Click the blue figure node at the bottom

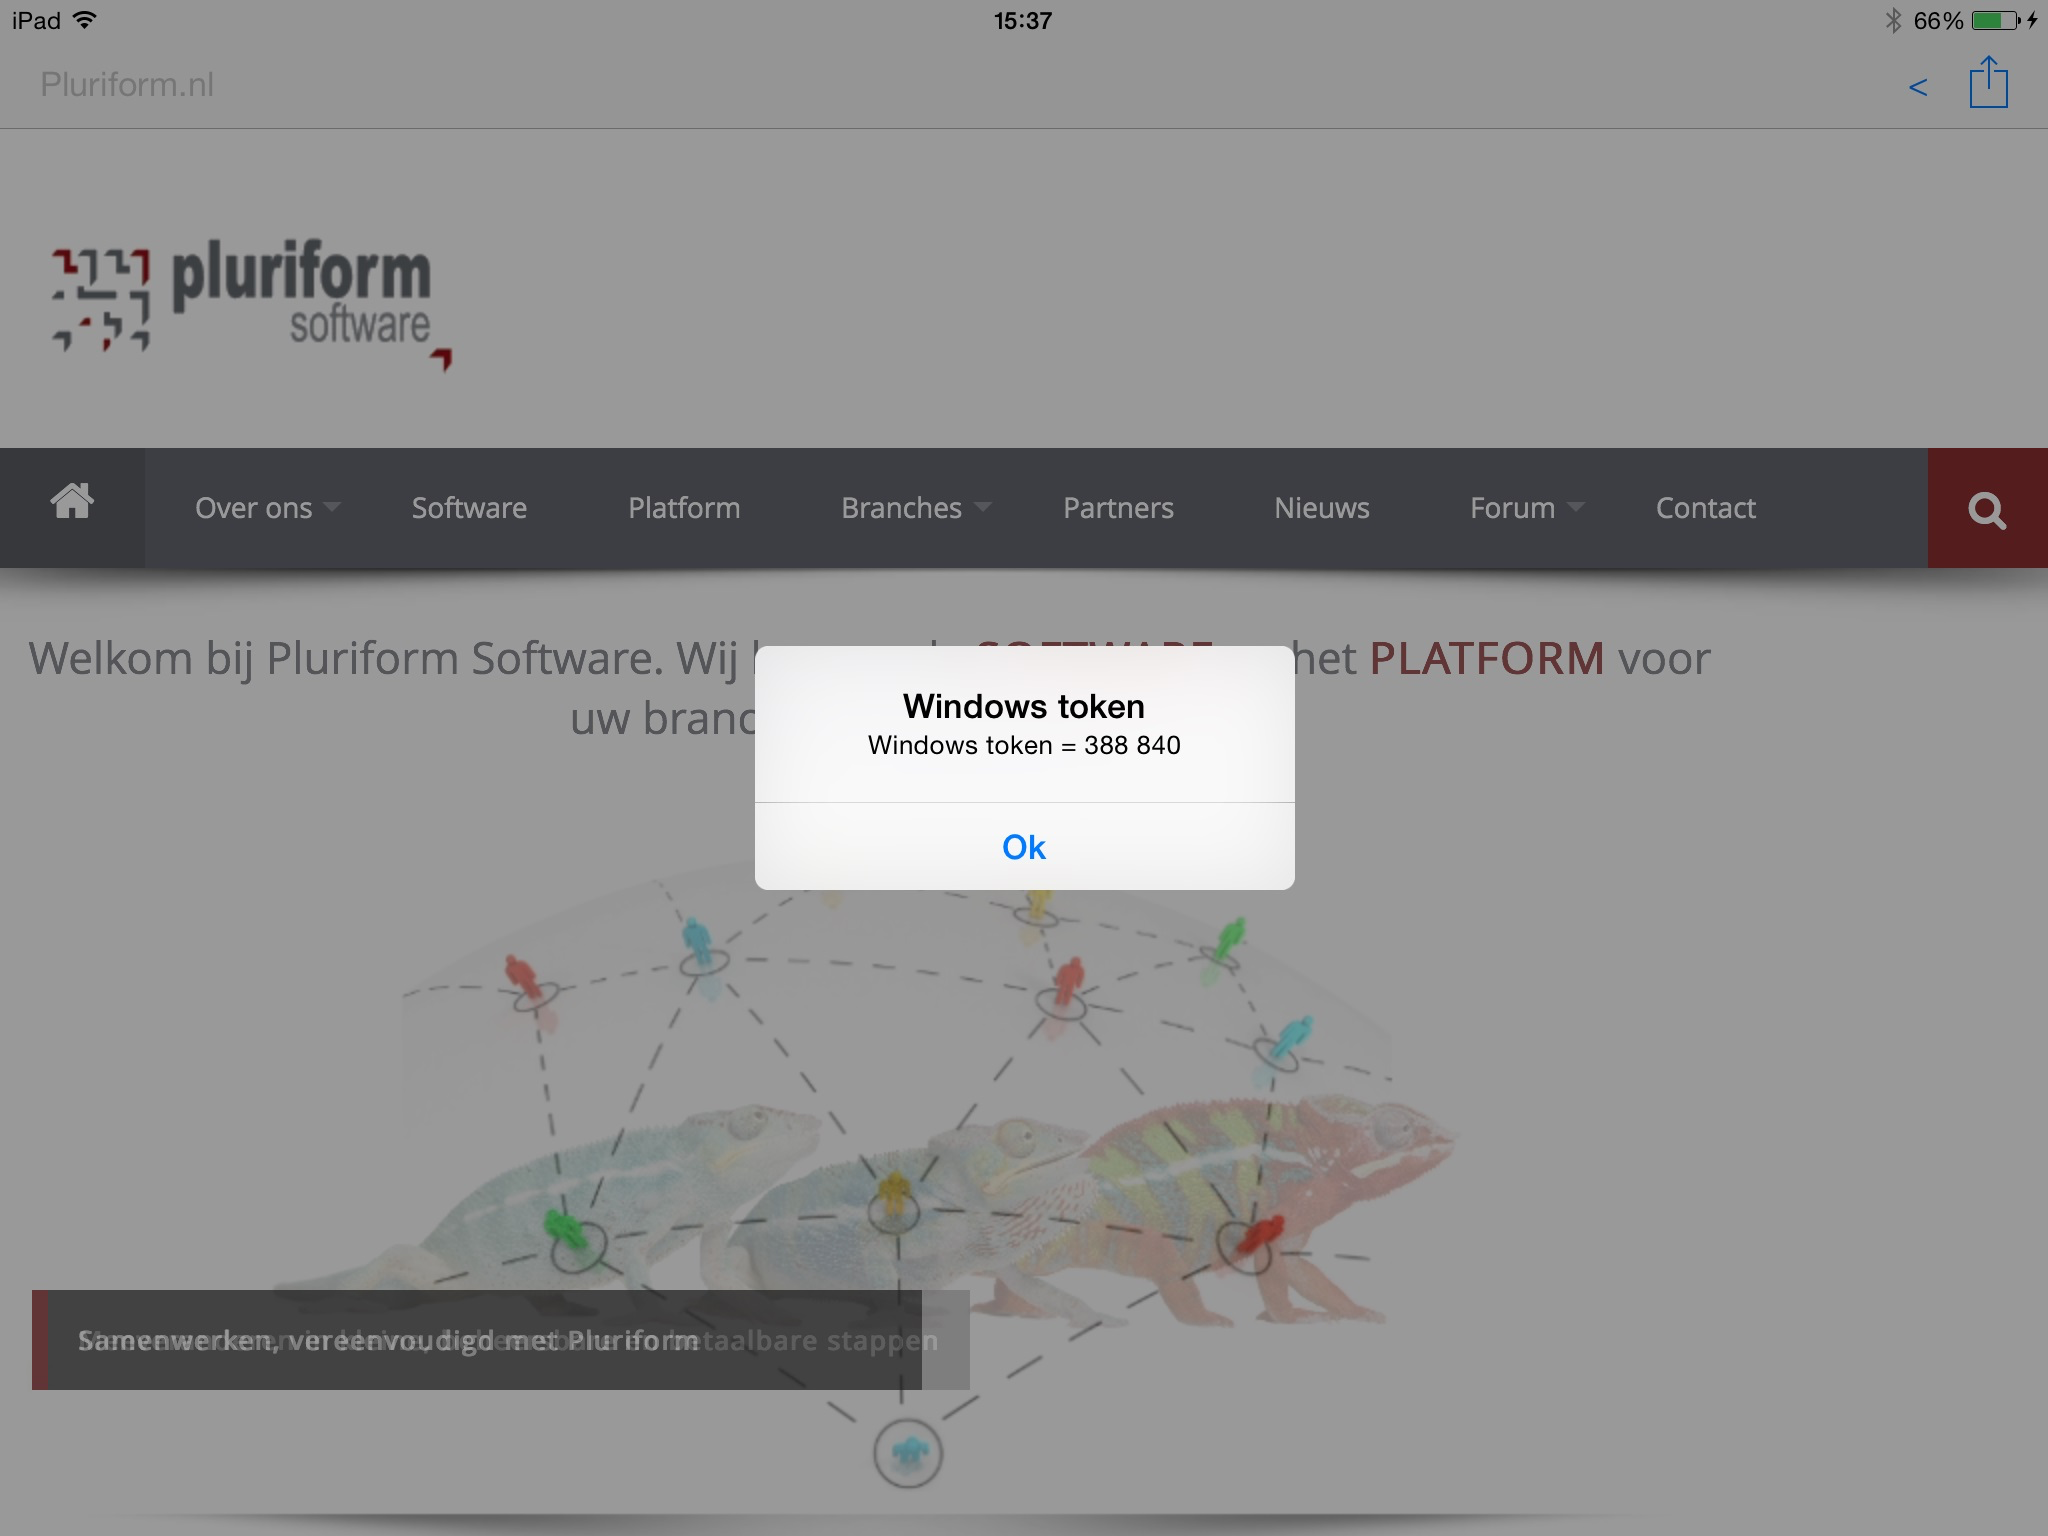click(x=908, y=1452)
